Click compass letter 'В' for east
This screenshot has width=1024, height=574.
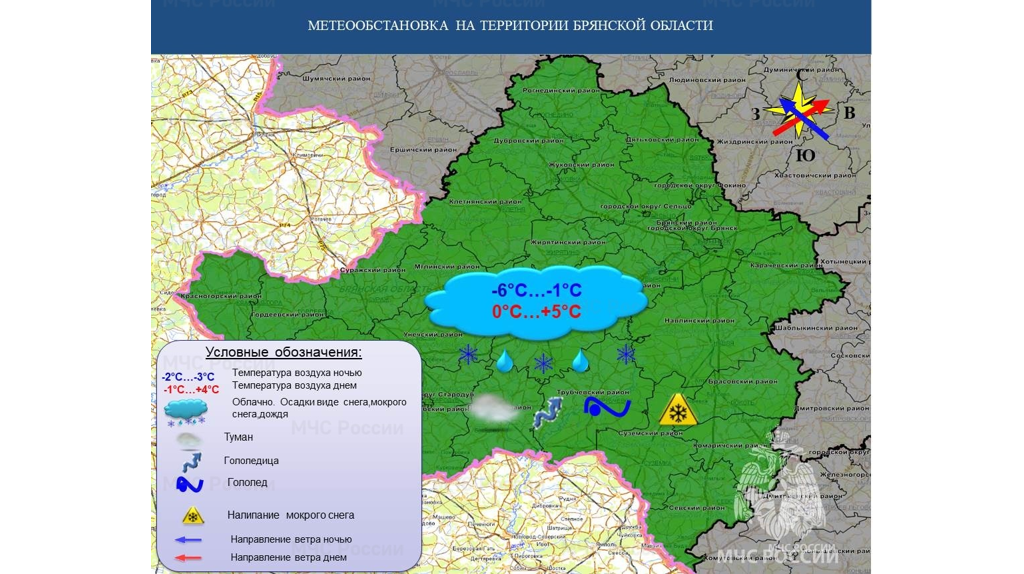pyautogui.click(x=849, y=113)
